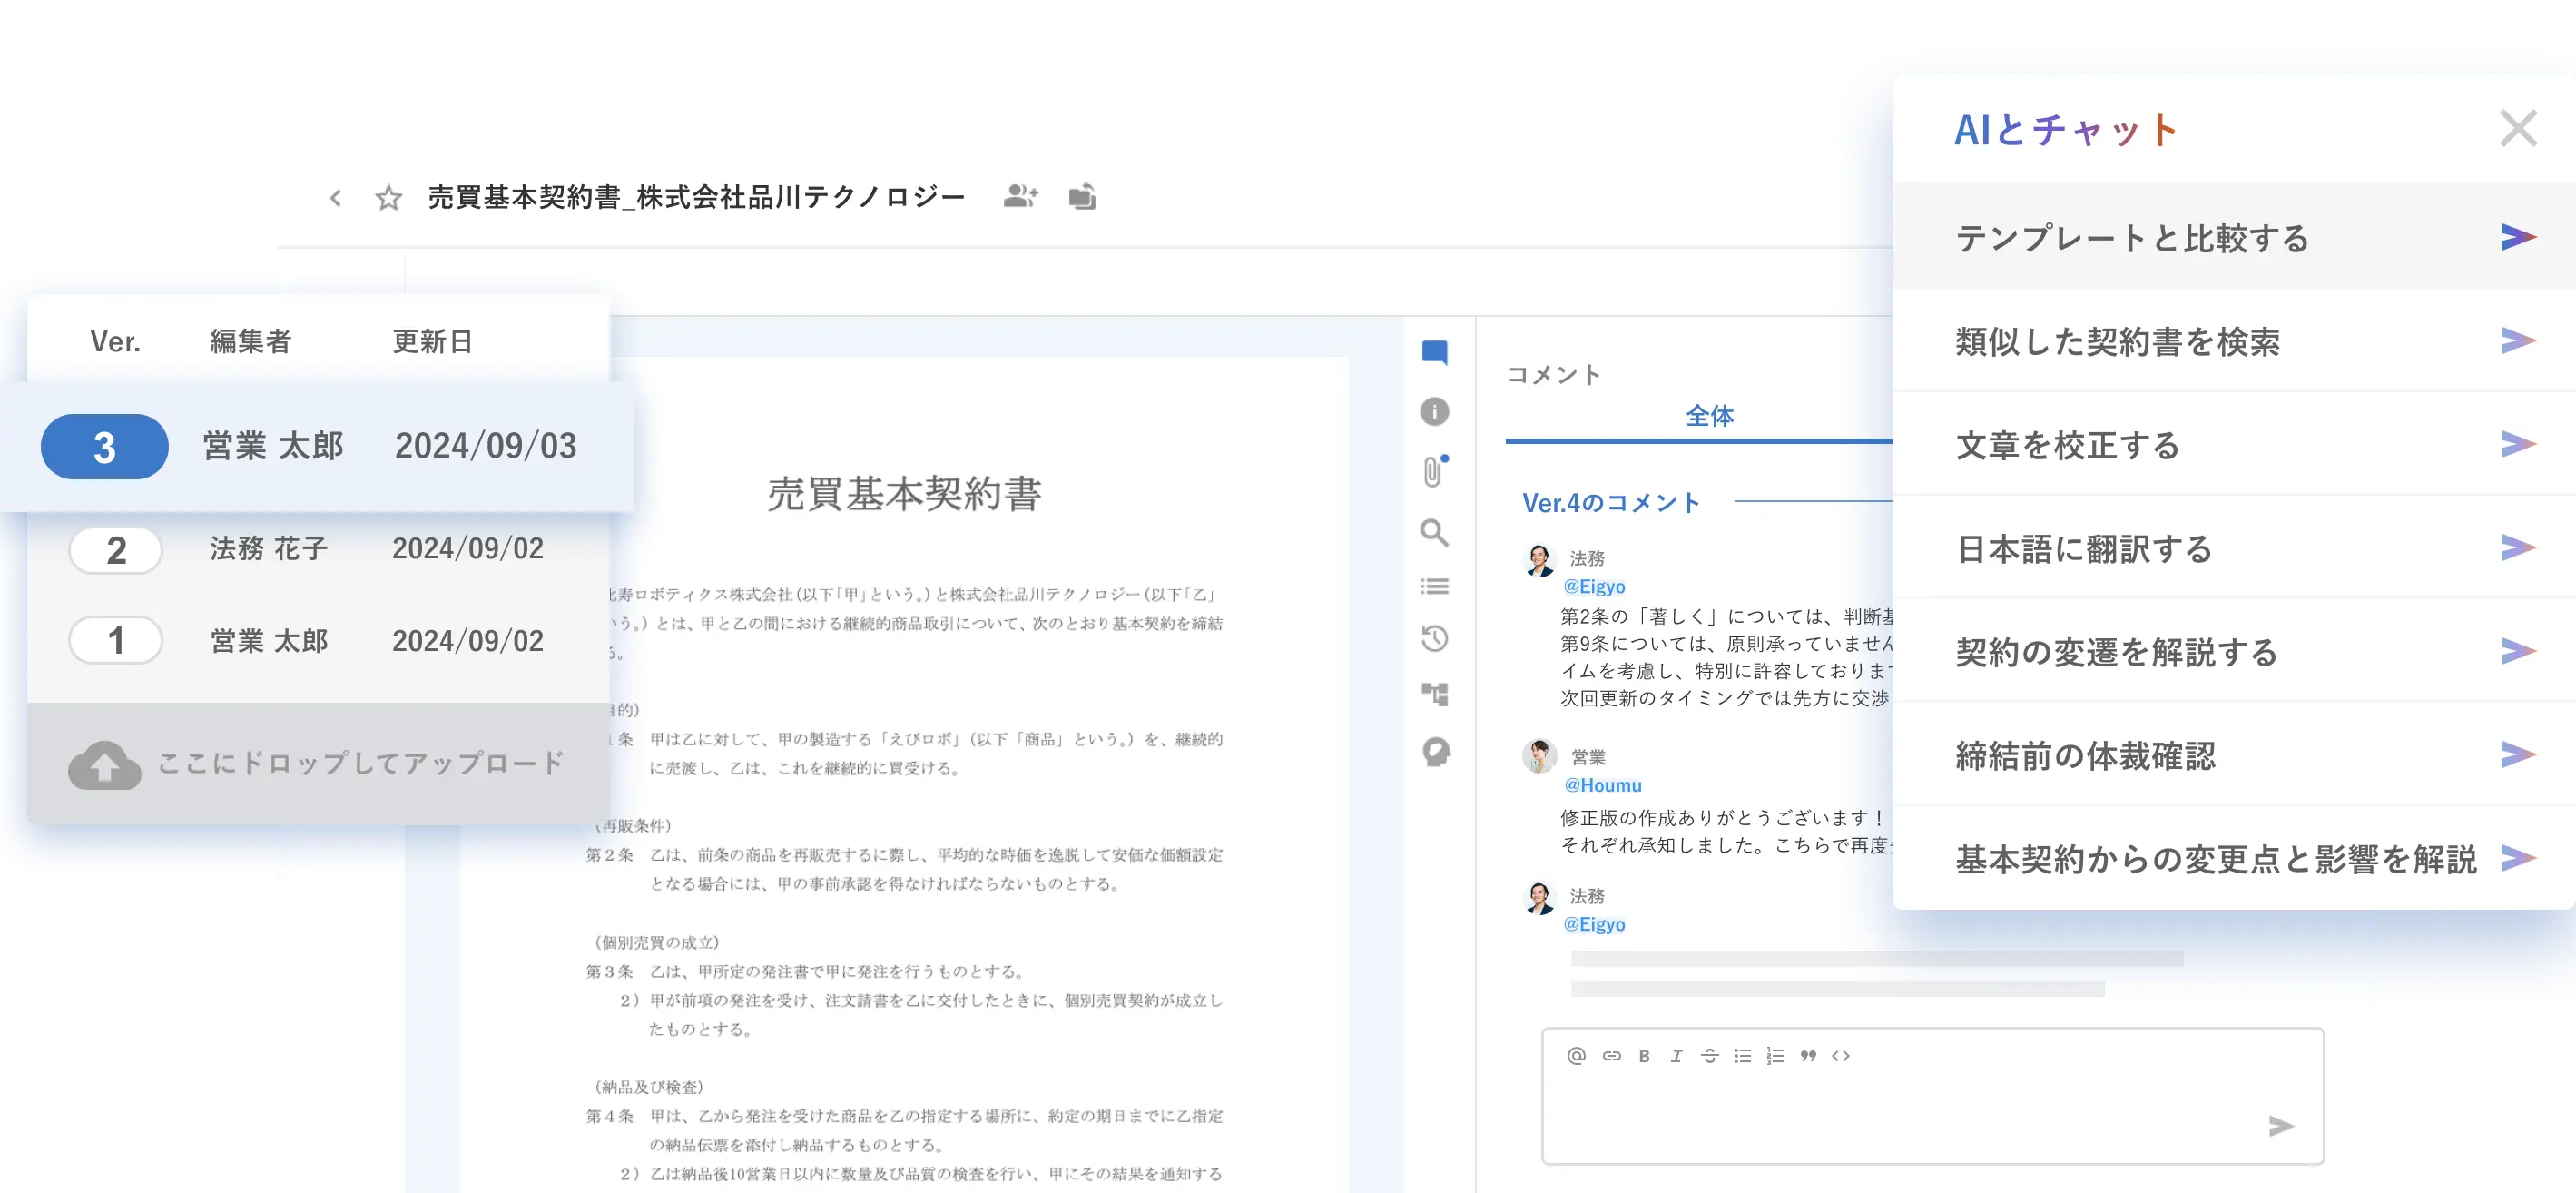Send comment with the paper plane button
This screenshot has width=2576, height=1193.
click(2281, 1126)
